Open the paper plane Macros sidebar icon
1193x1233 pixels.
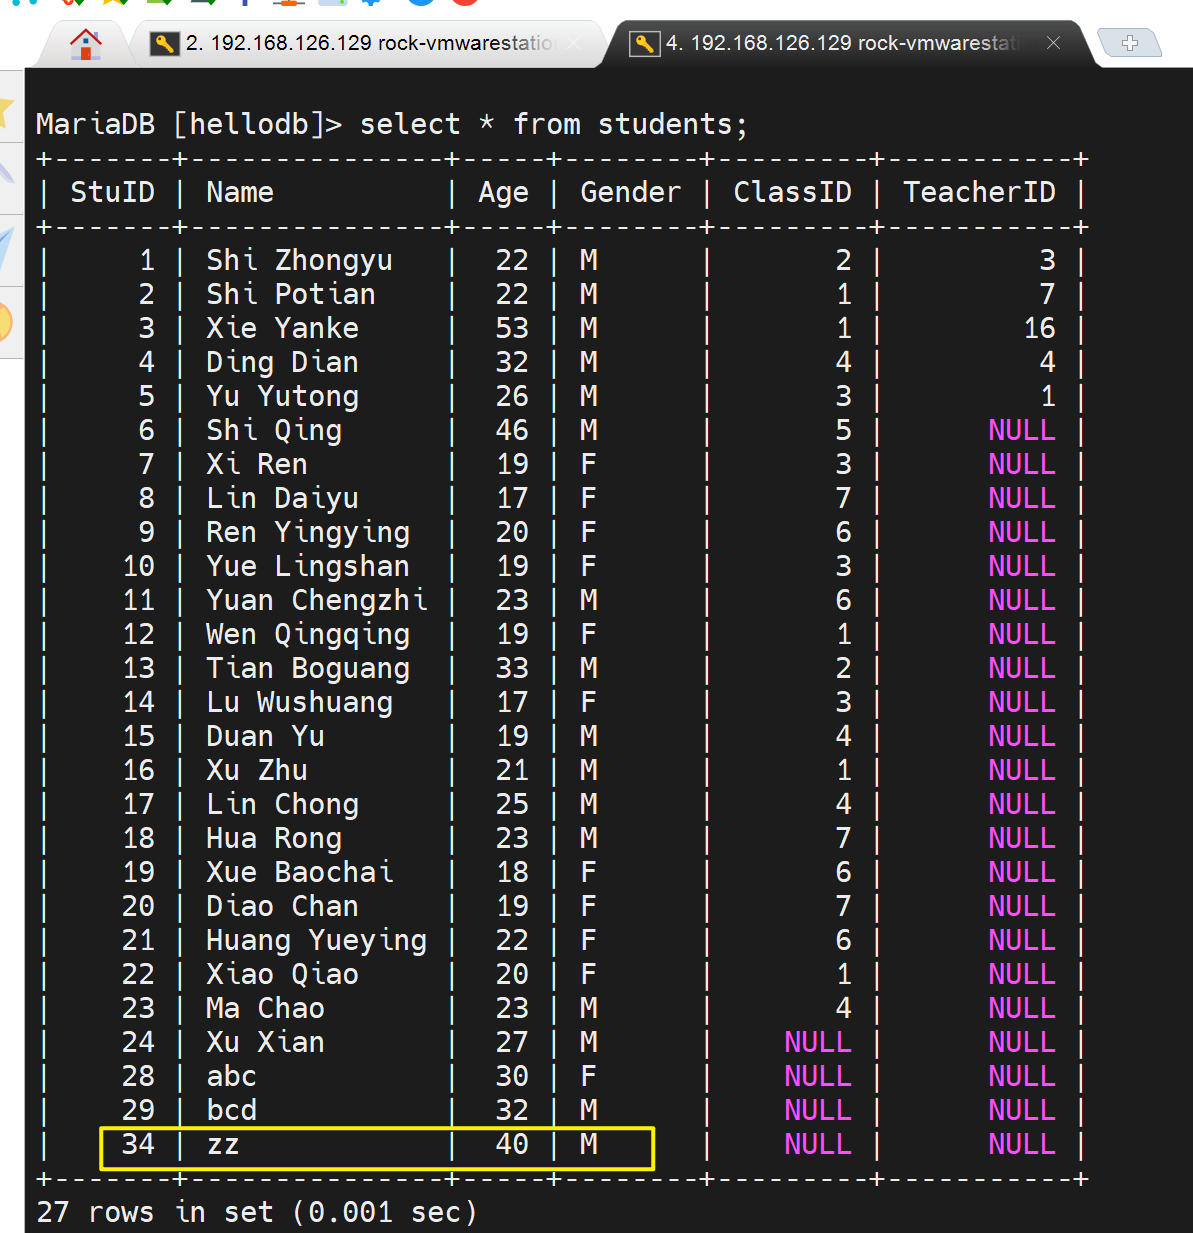coord(6,245)
